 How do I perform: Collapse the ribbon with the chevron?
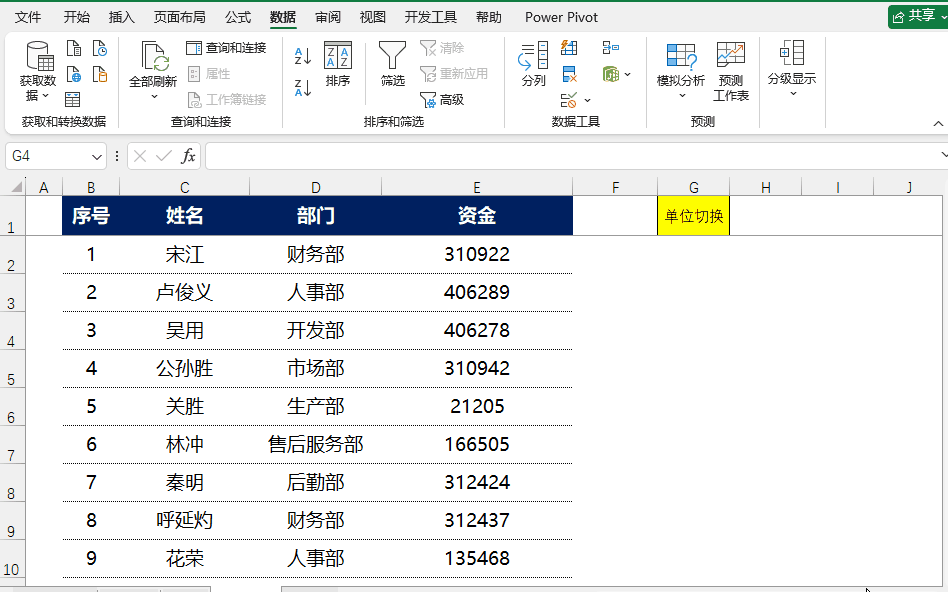click(x=938, y=123)
